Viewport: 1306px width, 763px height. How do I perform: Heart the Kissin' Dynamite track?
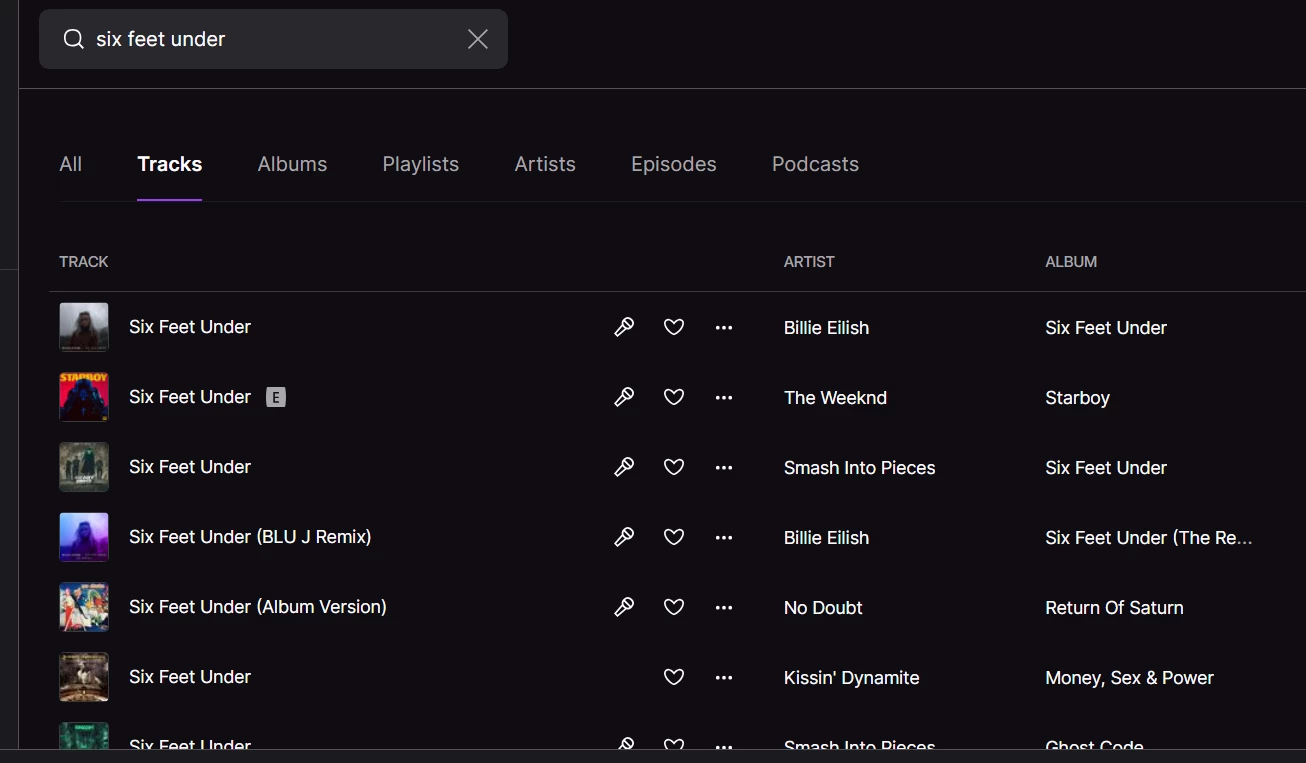click(674, 677)
